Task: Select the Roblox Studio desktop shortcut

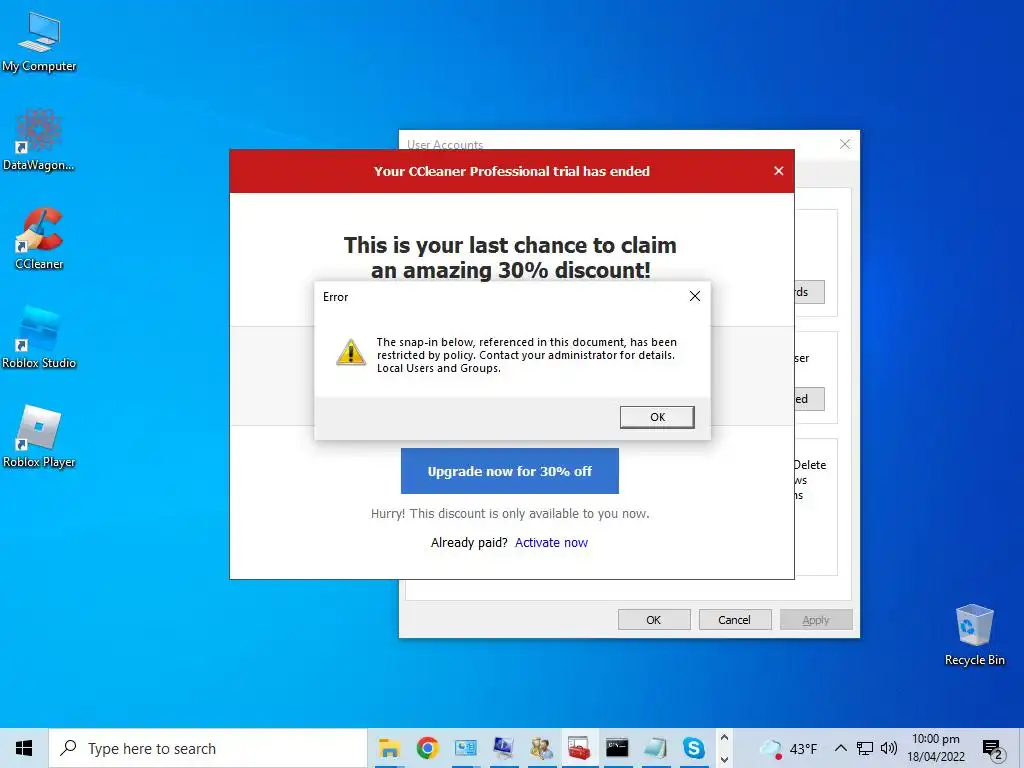Action: pyautogui.click(x=39, y=337)
